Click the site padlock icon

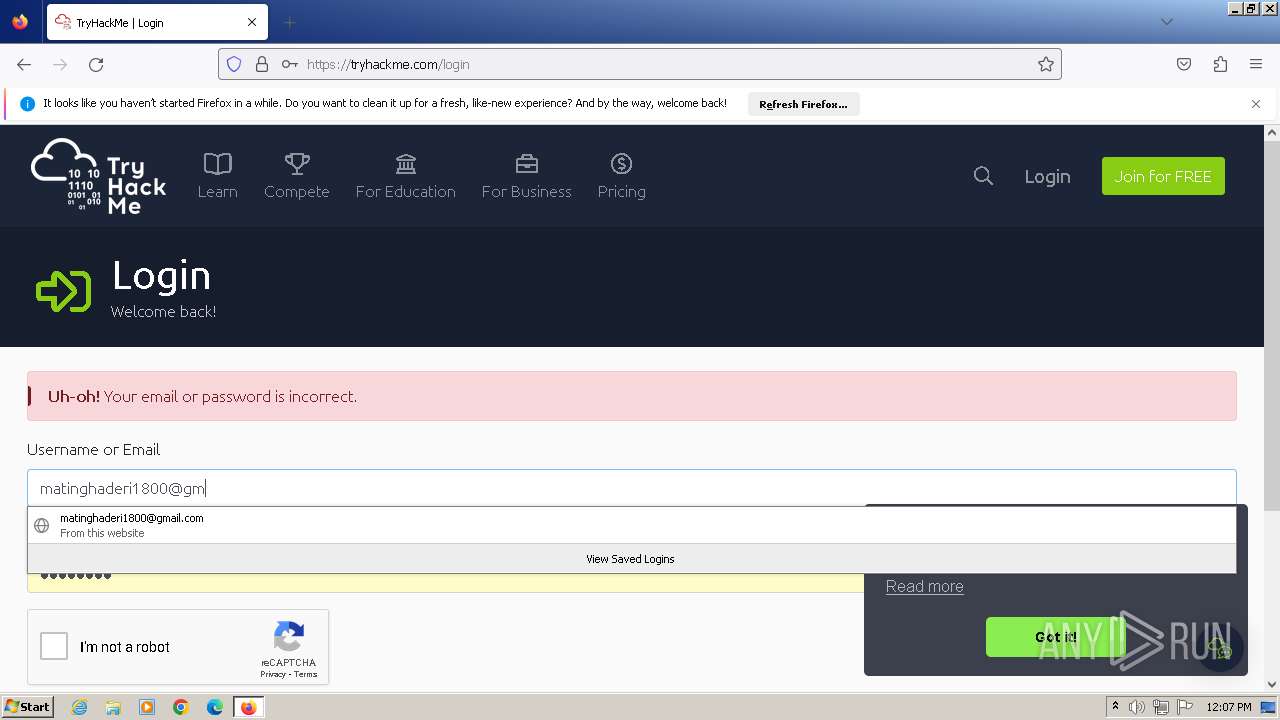[x=262, y=64]
